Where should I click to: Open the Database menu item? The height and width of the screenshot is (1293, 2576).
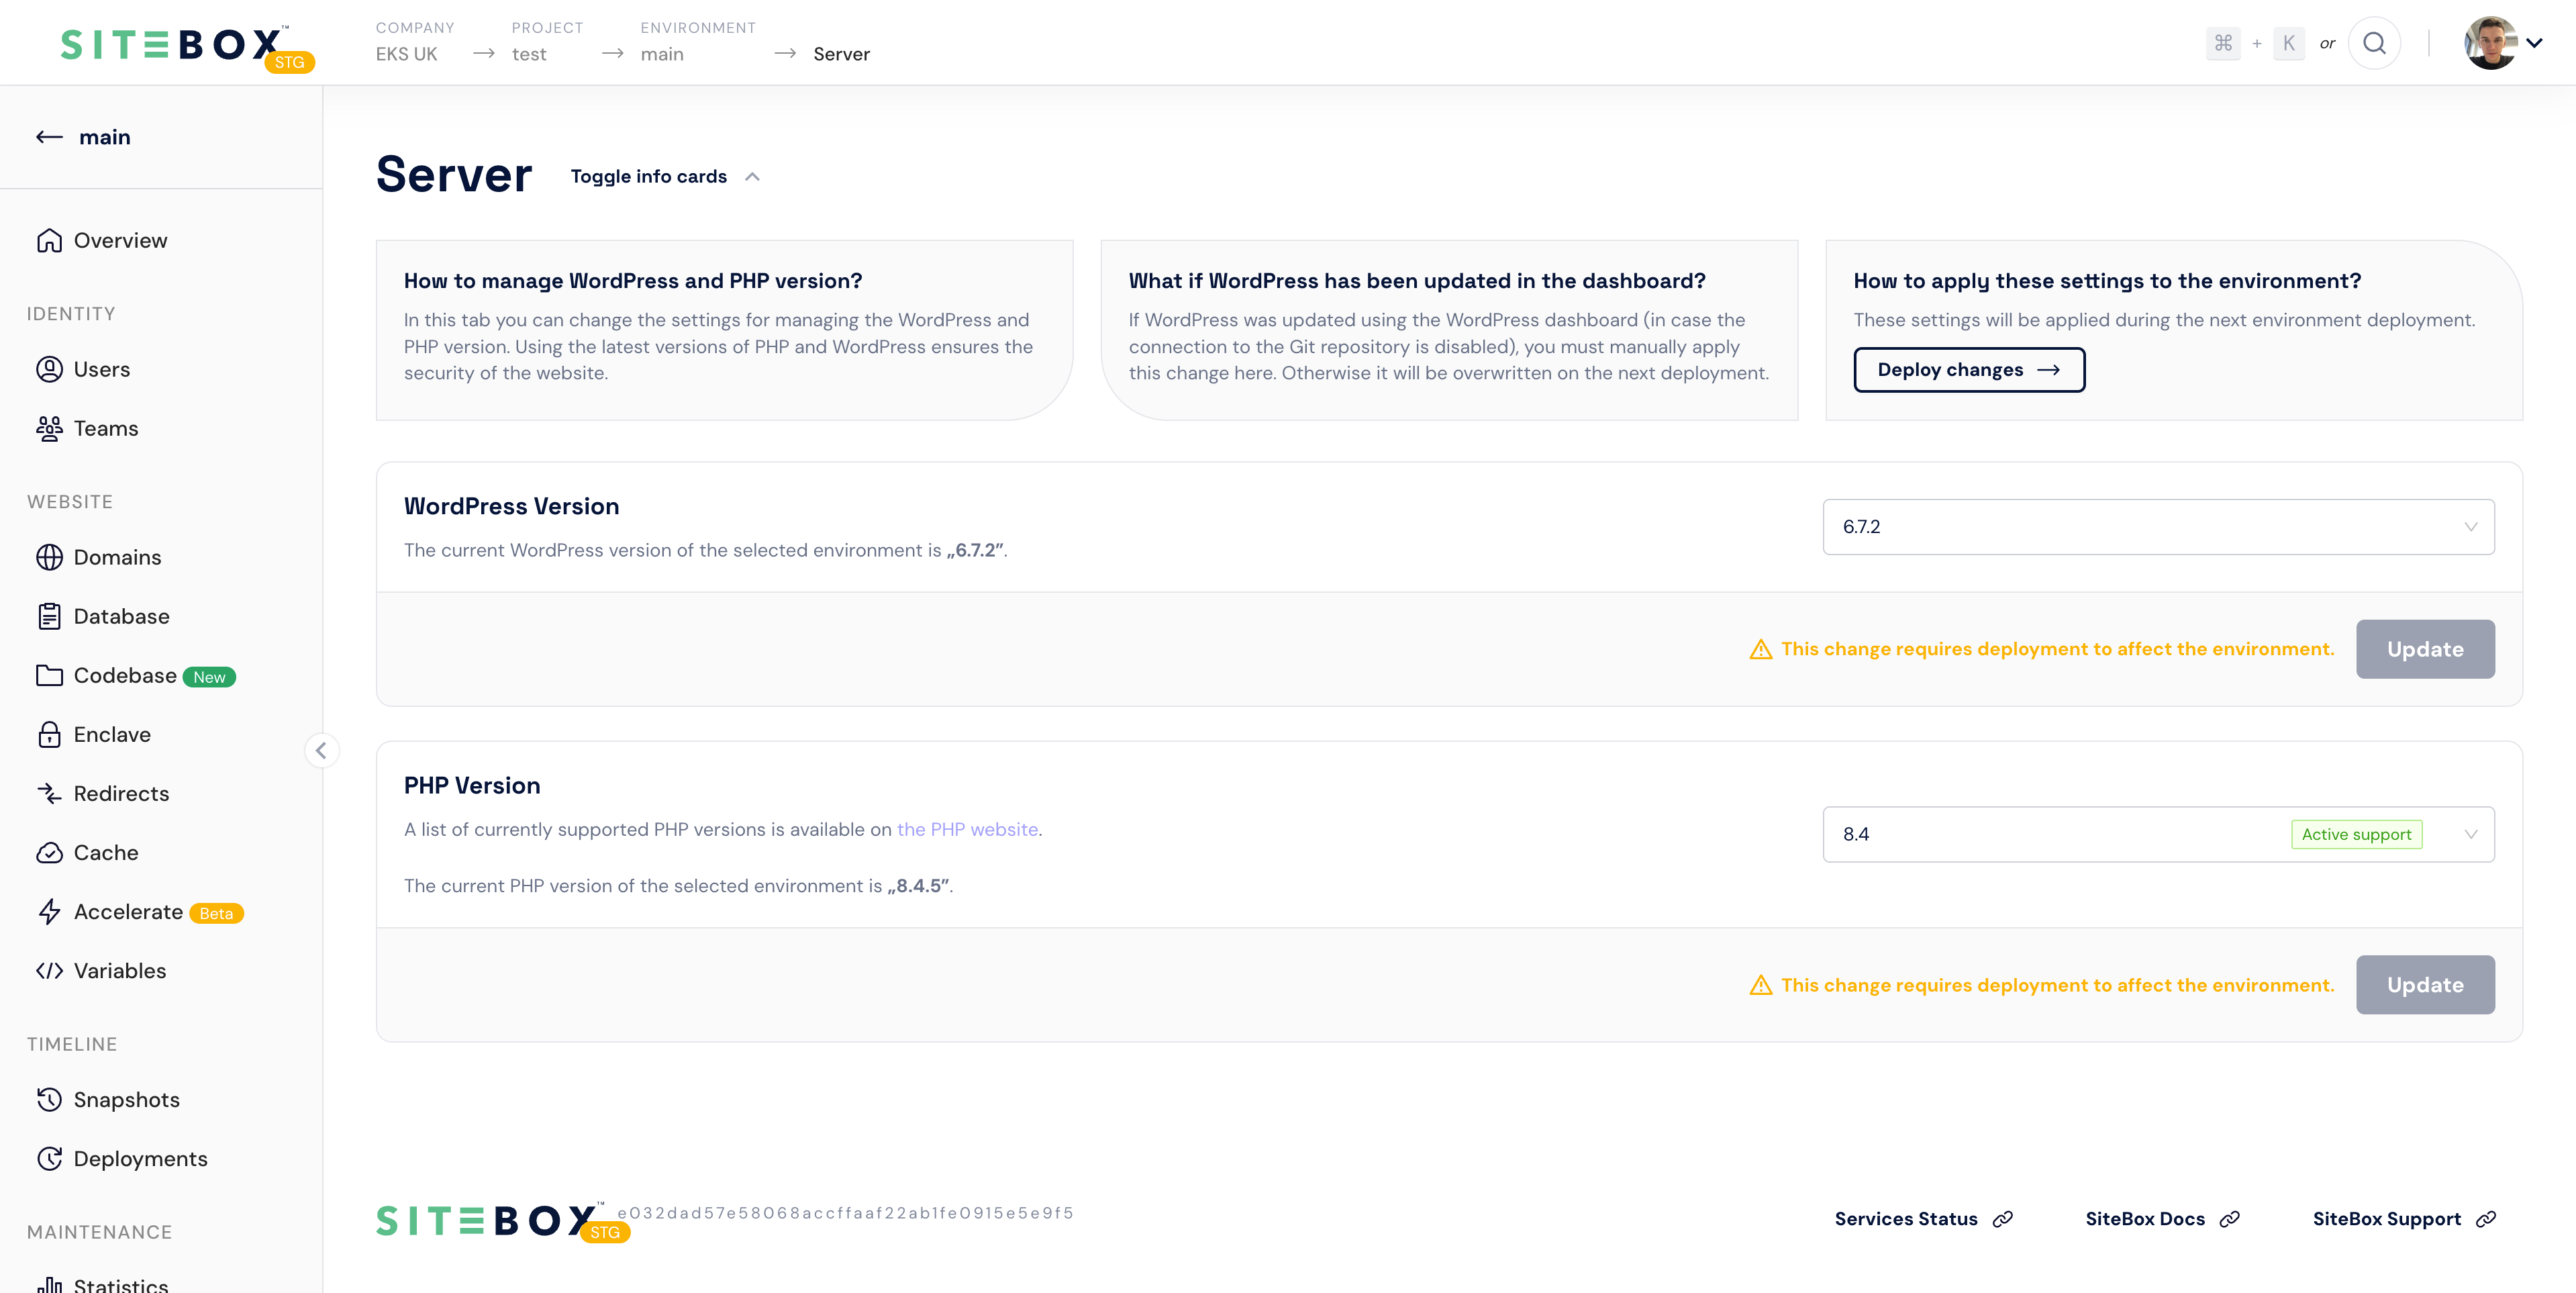coord(121,617)
